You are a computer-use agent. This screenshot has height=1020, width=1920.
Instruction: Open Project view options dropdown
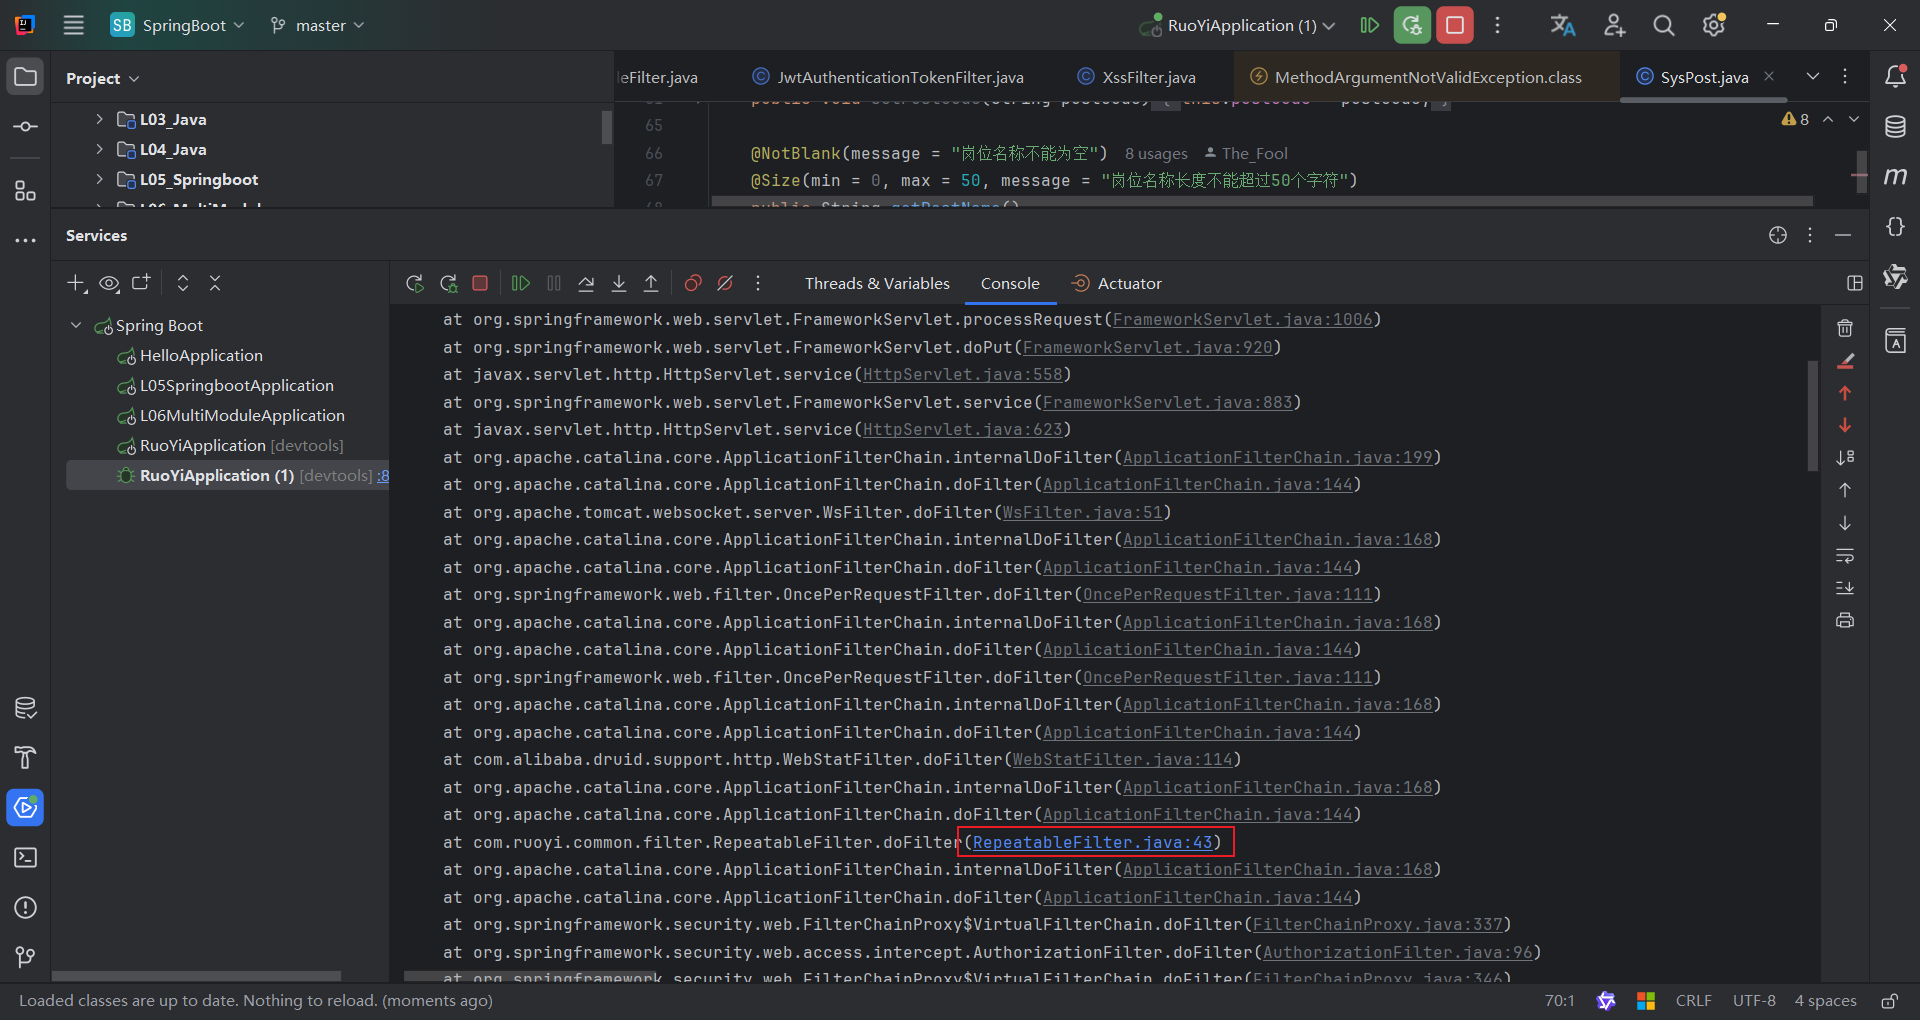click(x=103, y=78)
